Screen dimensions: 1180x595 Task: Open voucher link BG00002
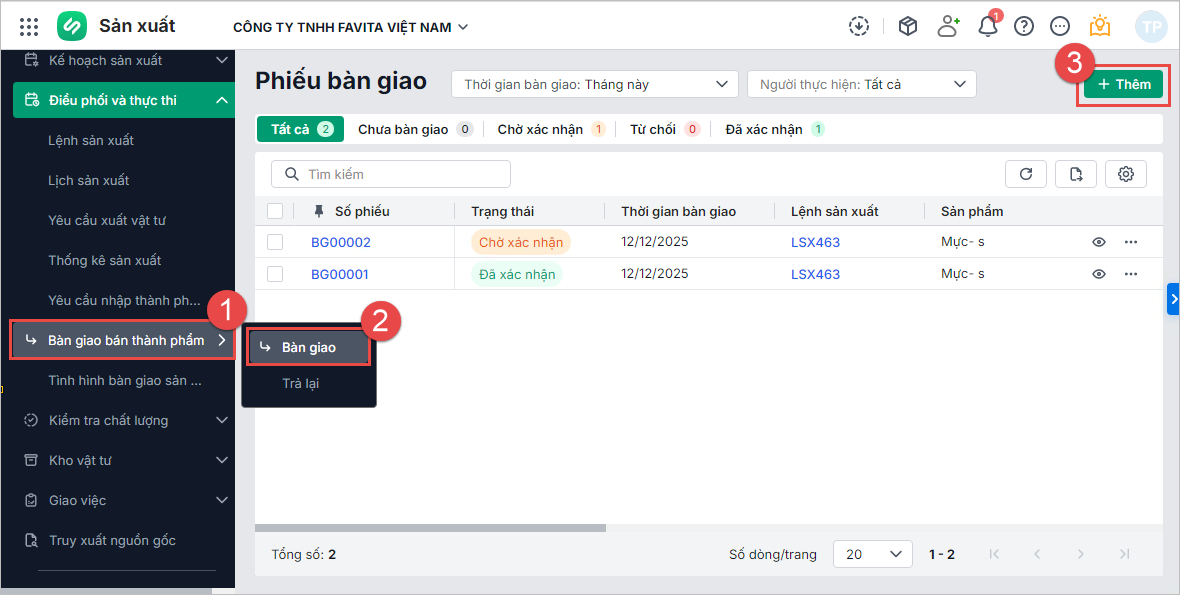pyautogui.click(x=341, y=242)
